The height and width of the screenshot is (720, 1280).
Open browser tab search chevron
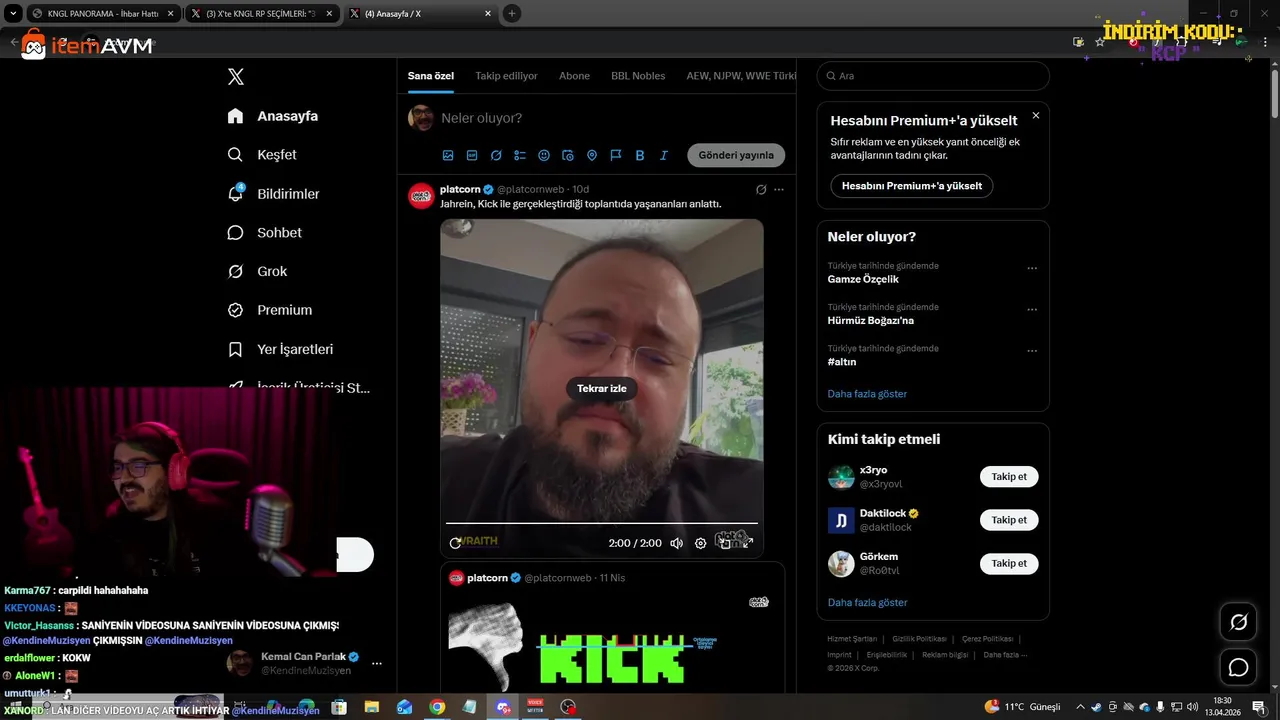point(12,14)
